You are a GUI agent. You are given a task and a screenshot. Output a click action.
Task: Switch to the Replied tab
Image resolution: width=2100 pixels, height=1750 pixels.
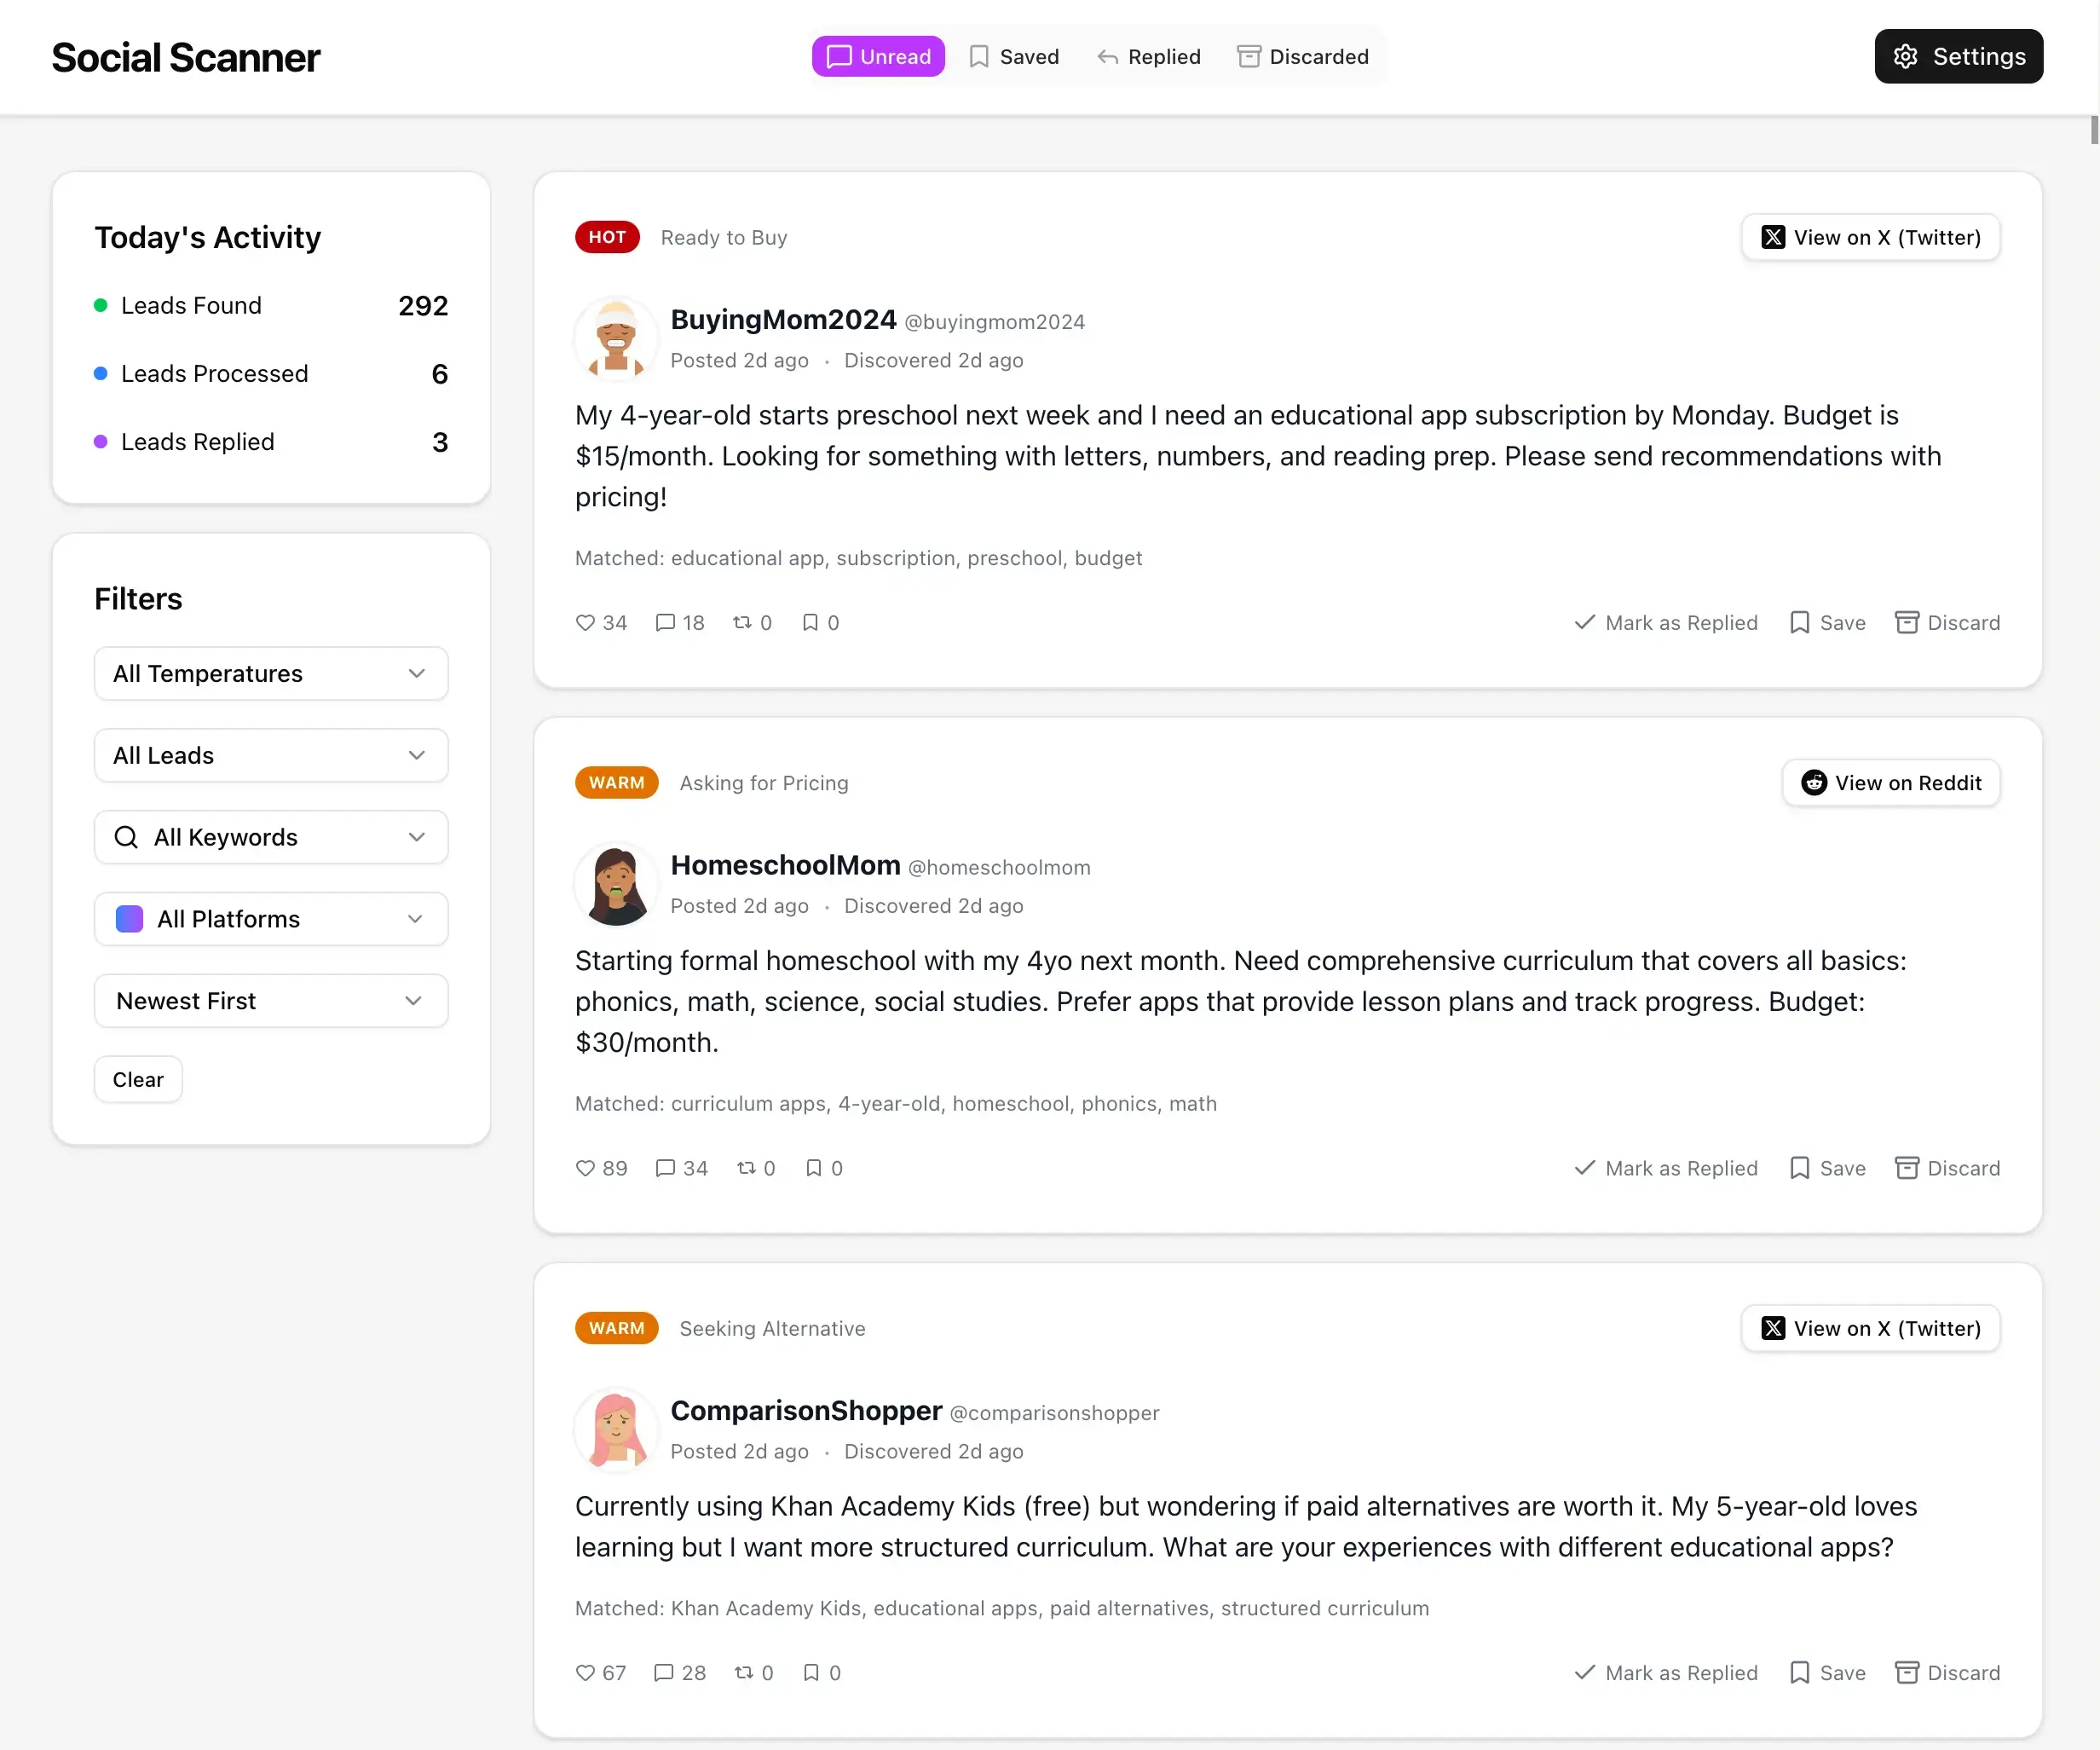tap(1148, 56)
